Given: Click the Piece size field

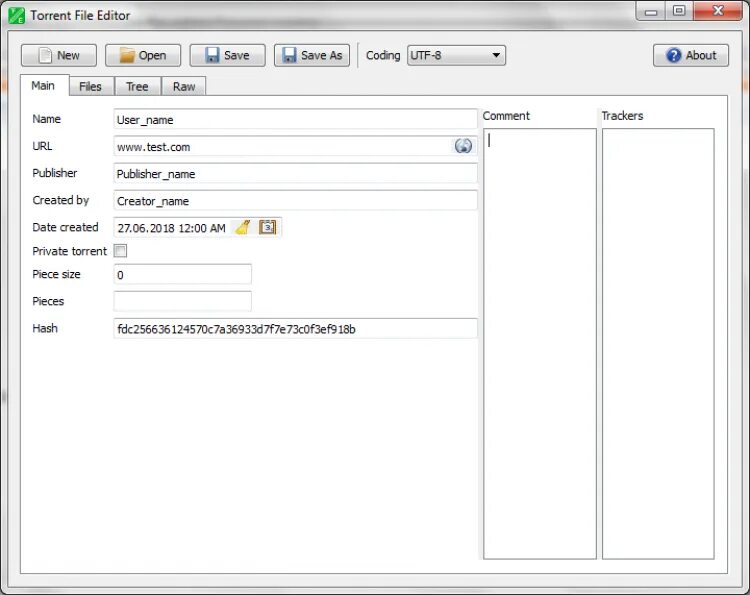Looking at the screenshot, I should 182,275.
